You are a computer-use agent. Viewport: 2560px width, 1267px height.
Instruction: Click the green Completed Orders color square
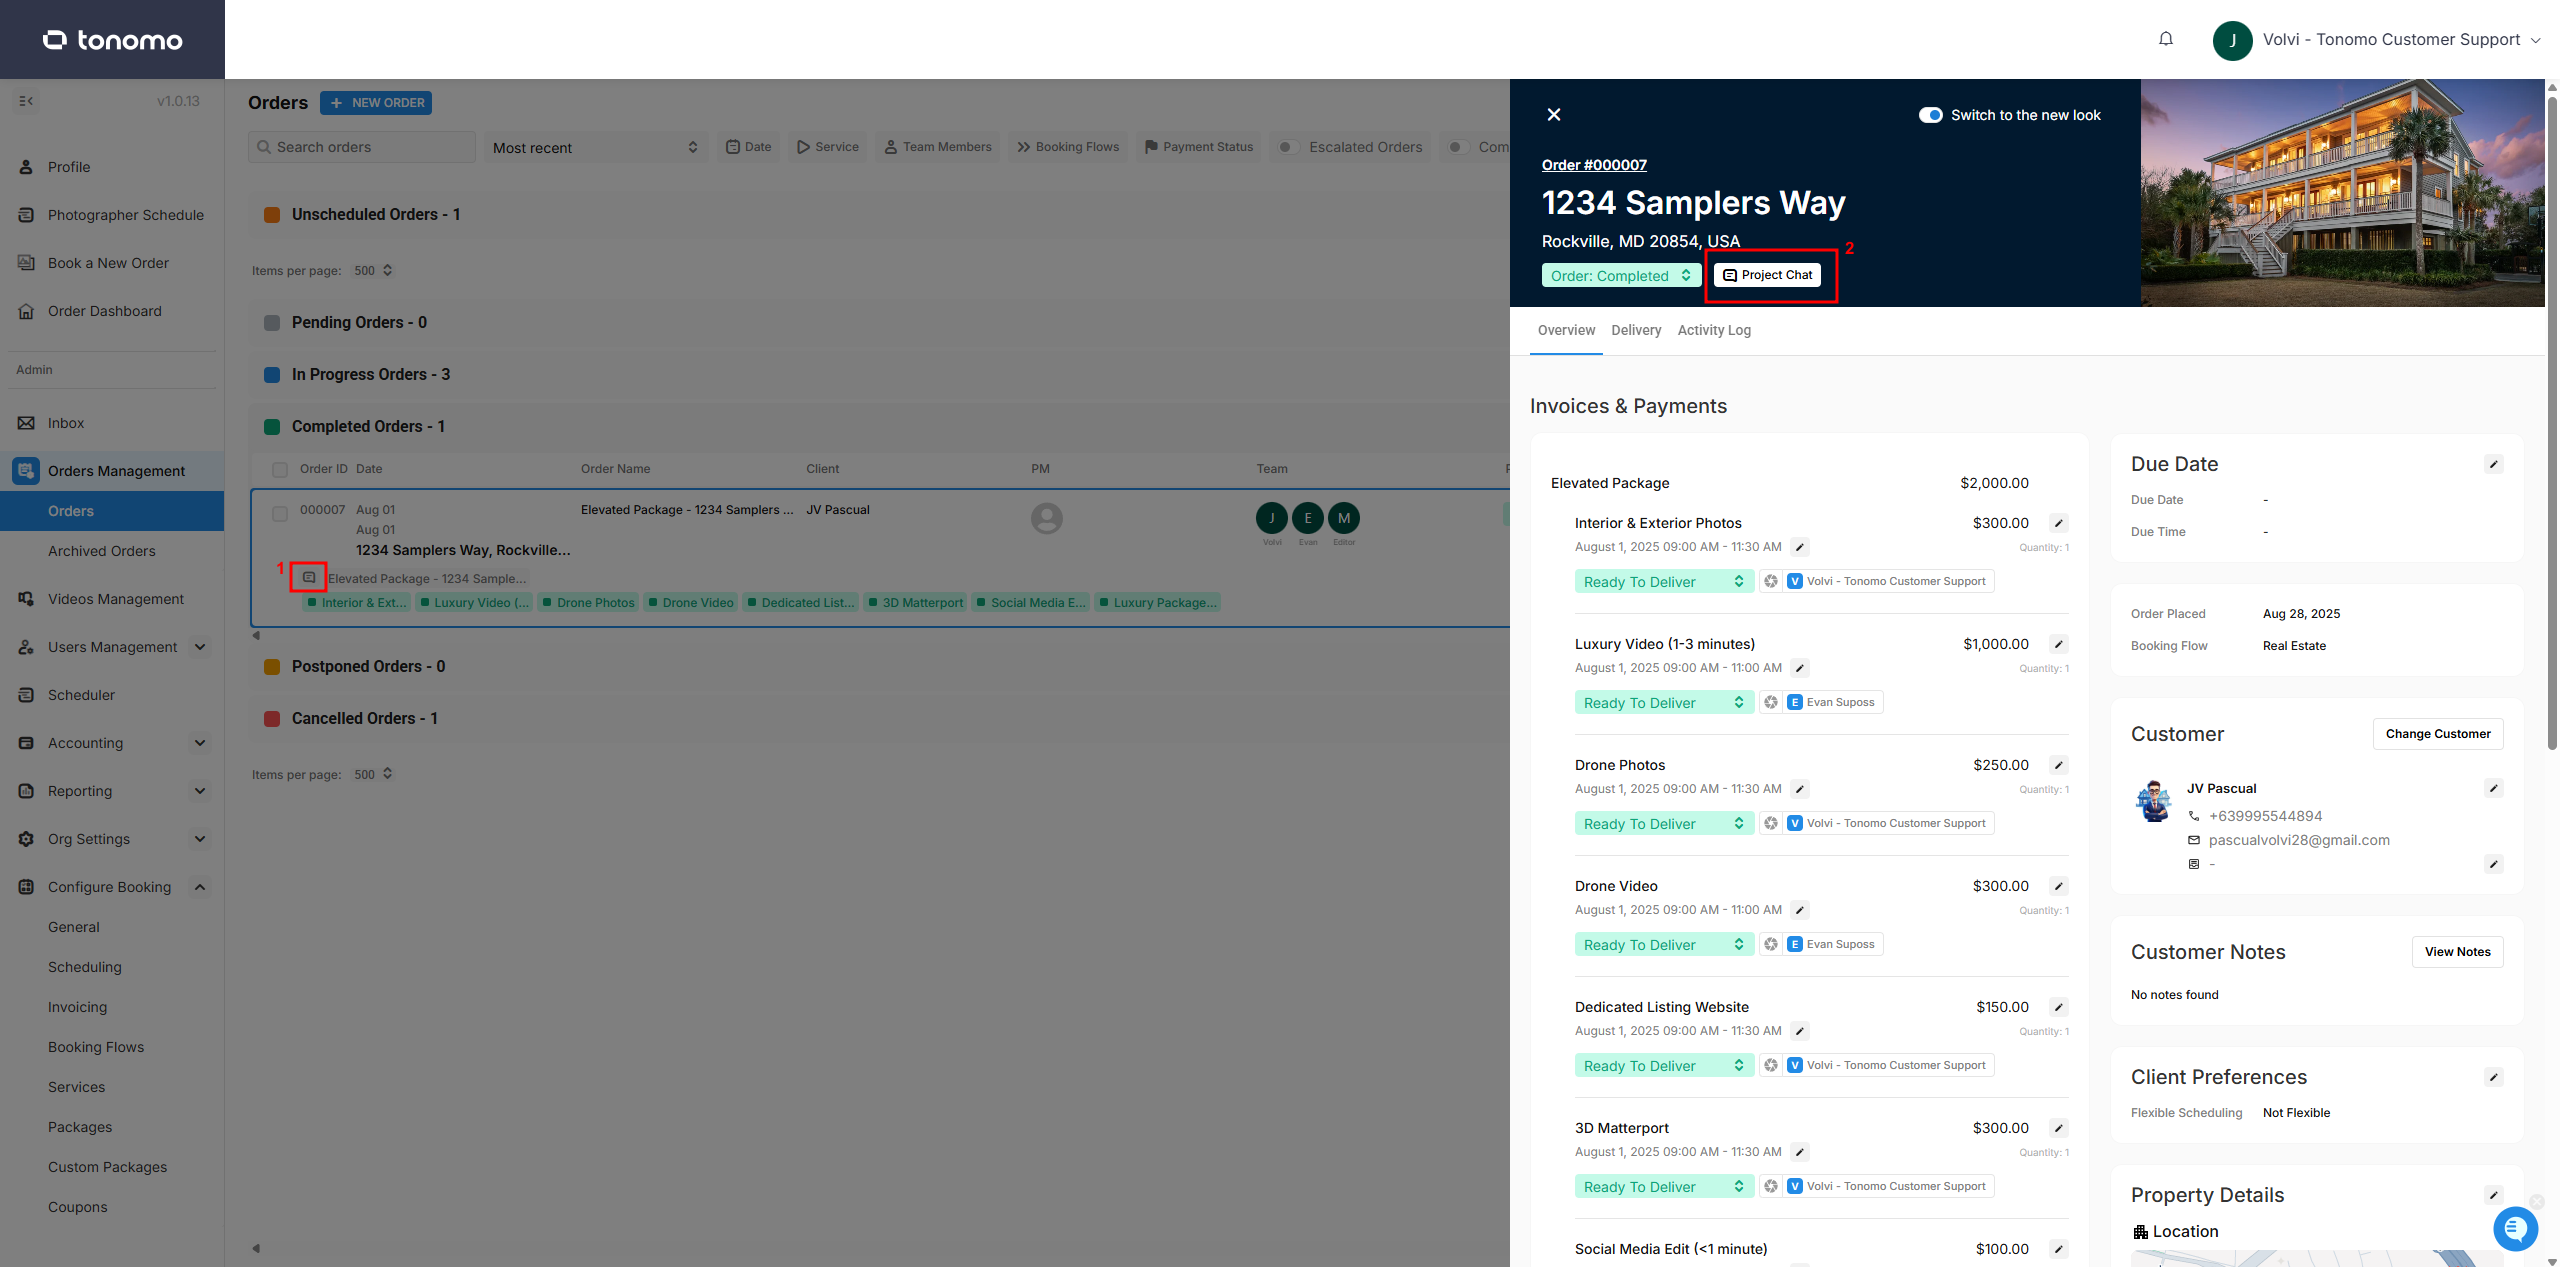pos(272,427)
